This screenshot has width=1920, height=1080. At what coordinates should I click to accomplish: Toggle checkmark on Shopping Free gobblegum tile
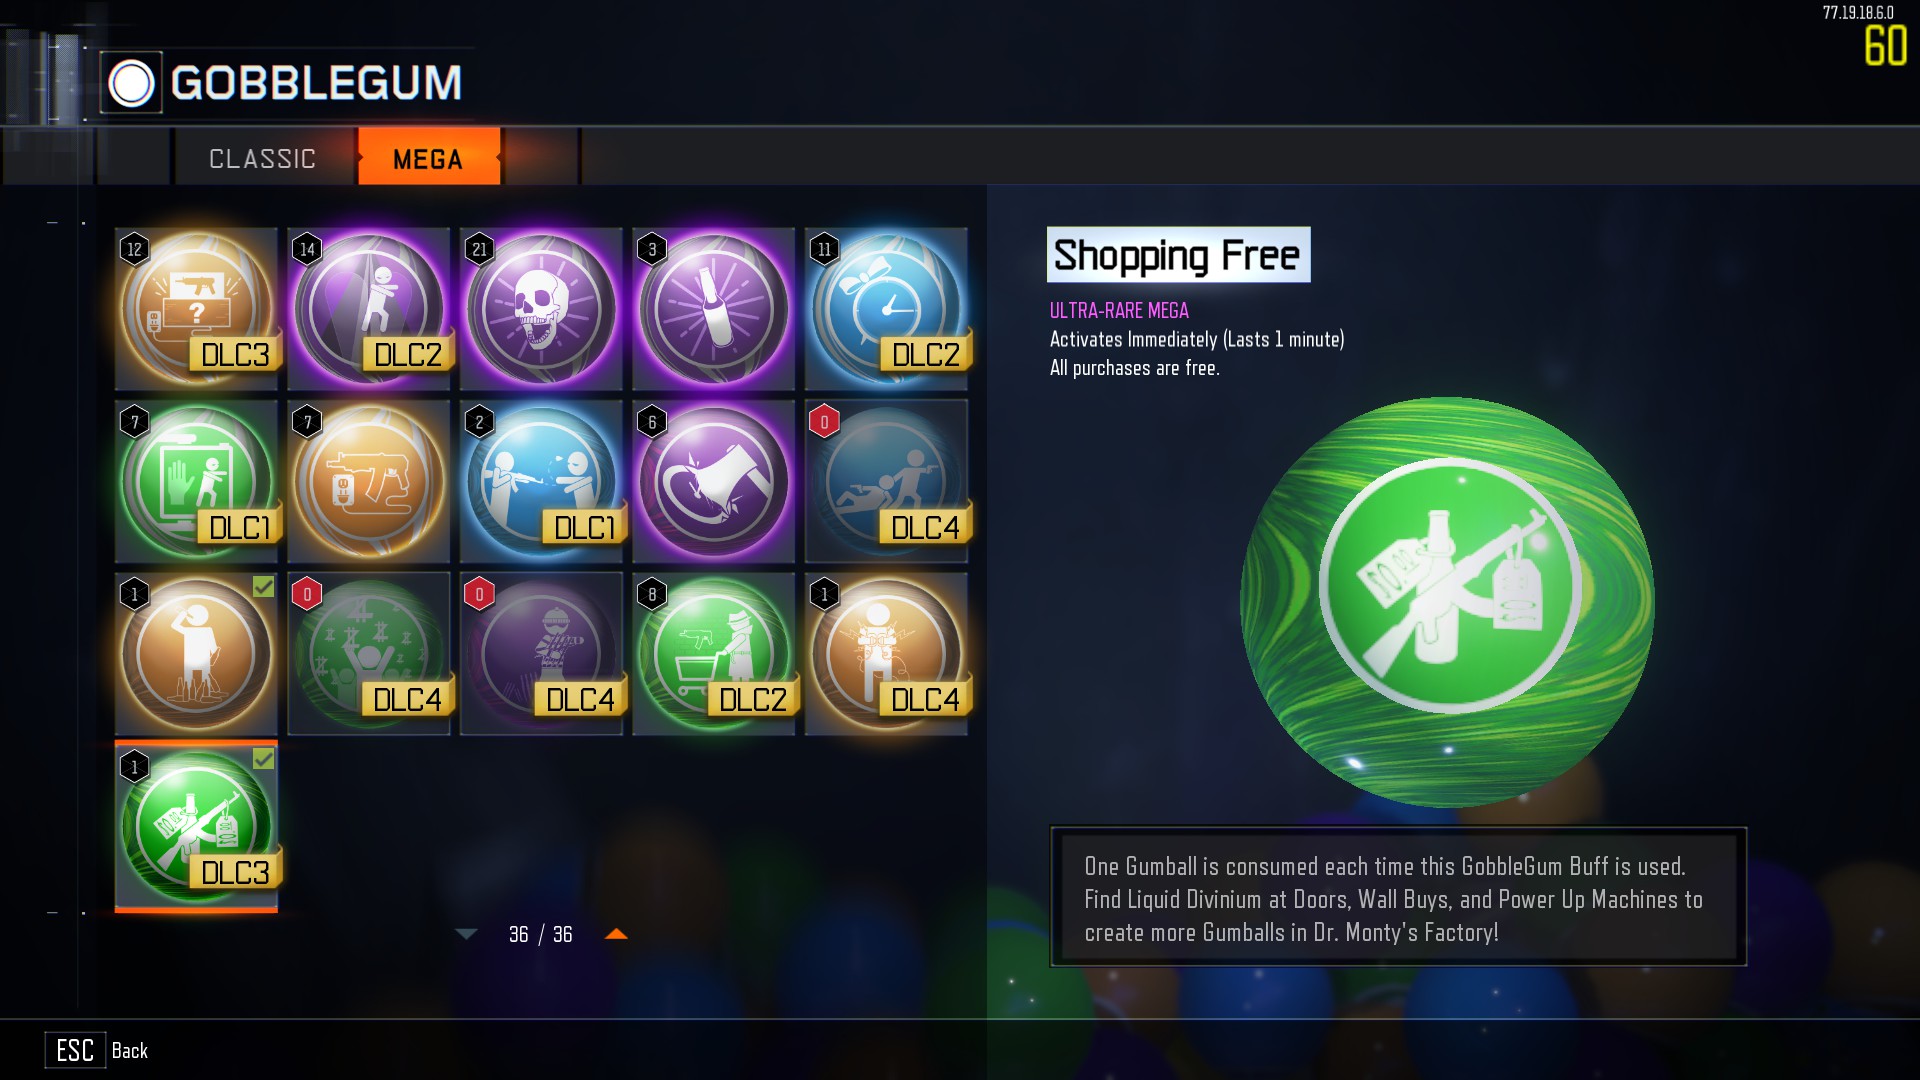click(x=263, y=759)
